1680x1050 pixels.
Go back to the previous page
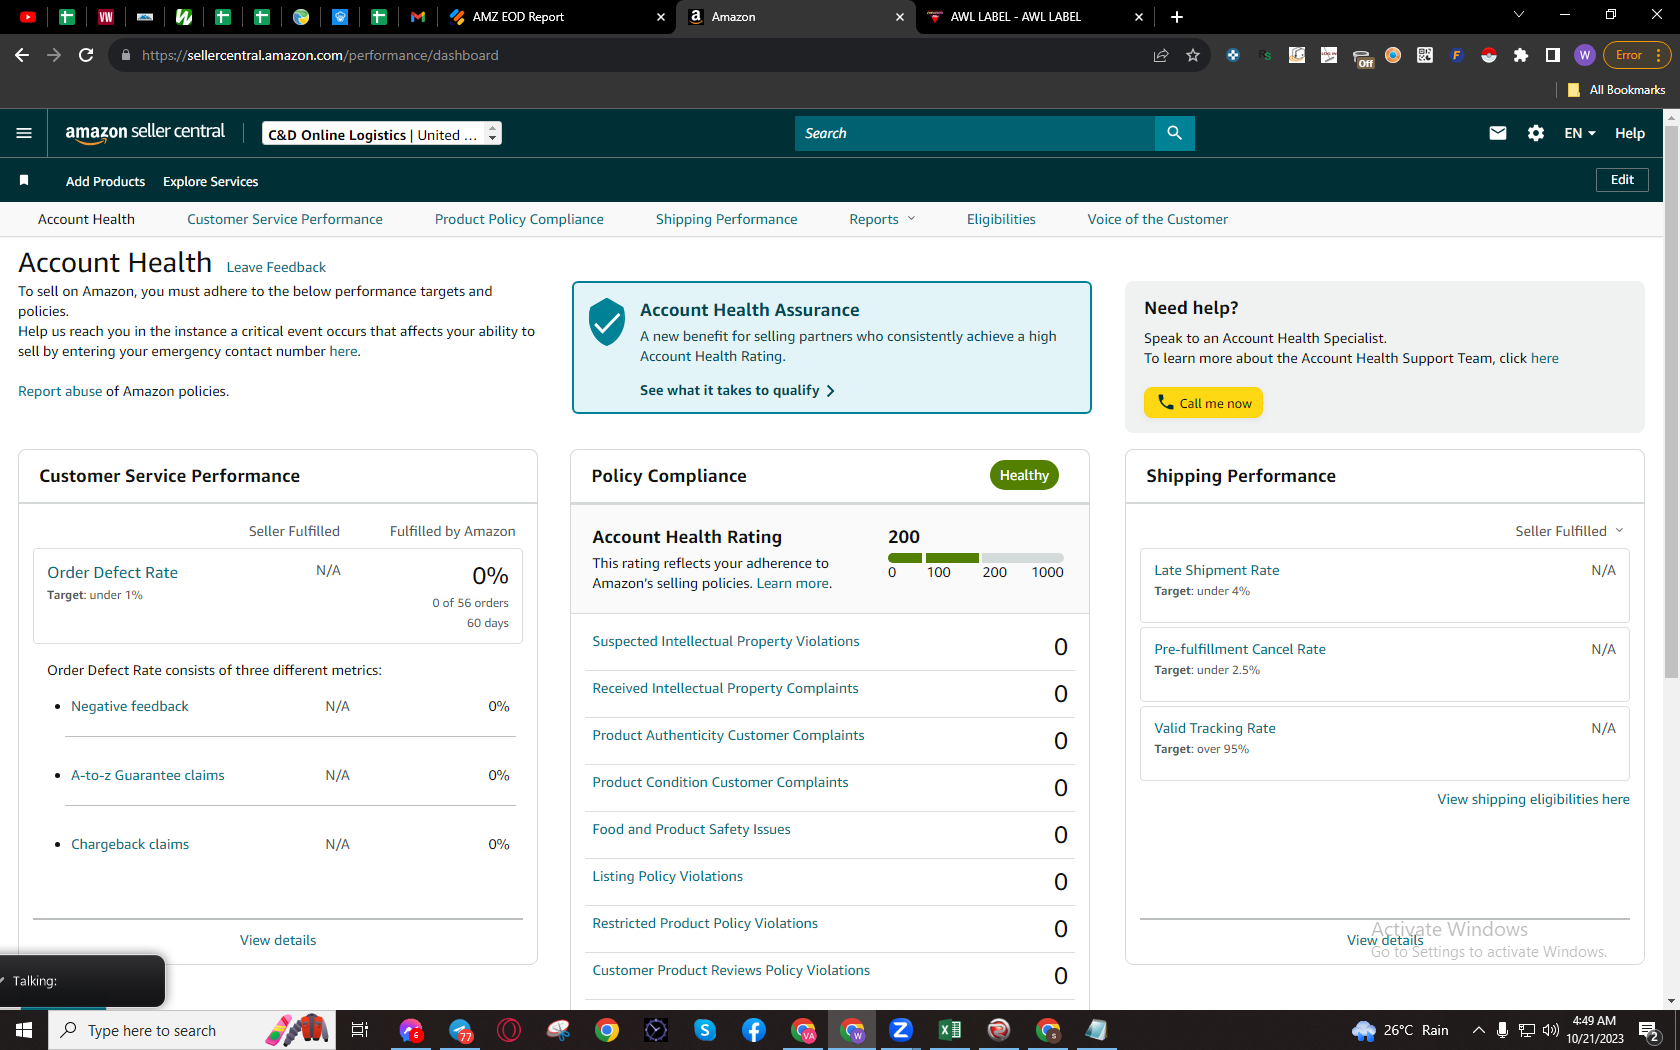tap(22, 55)
